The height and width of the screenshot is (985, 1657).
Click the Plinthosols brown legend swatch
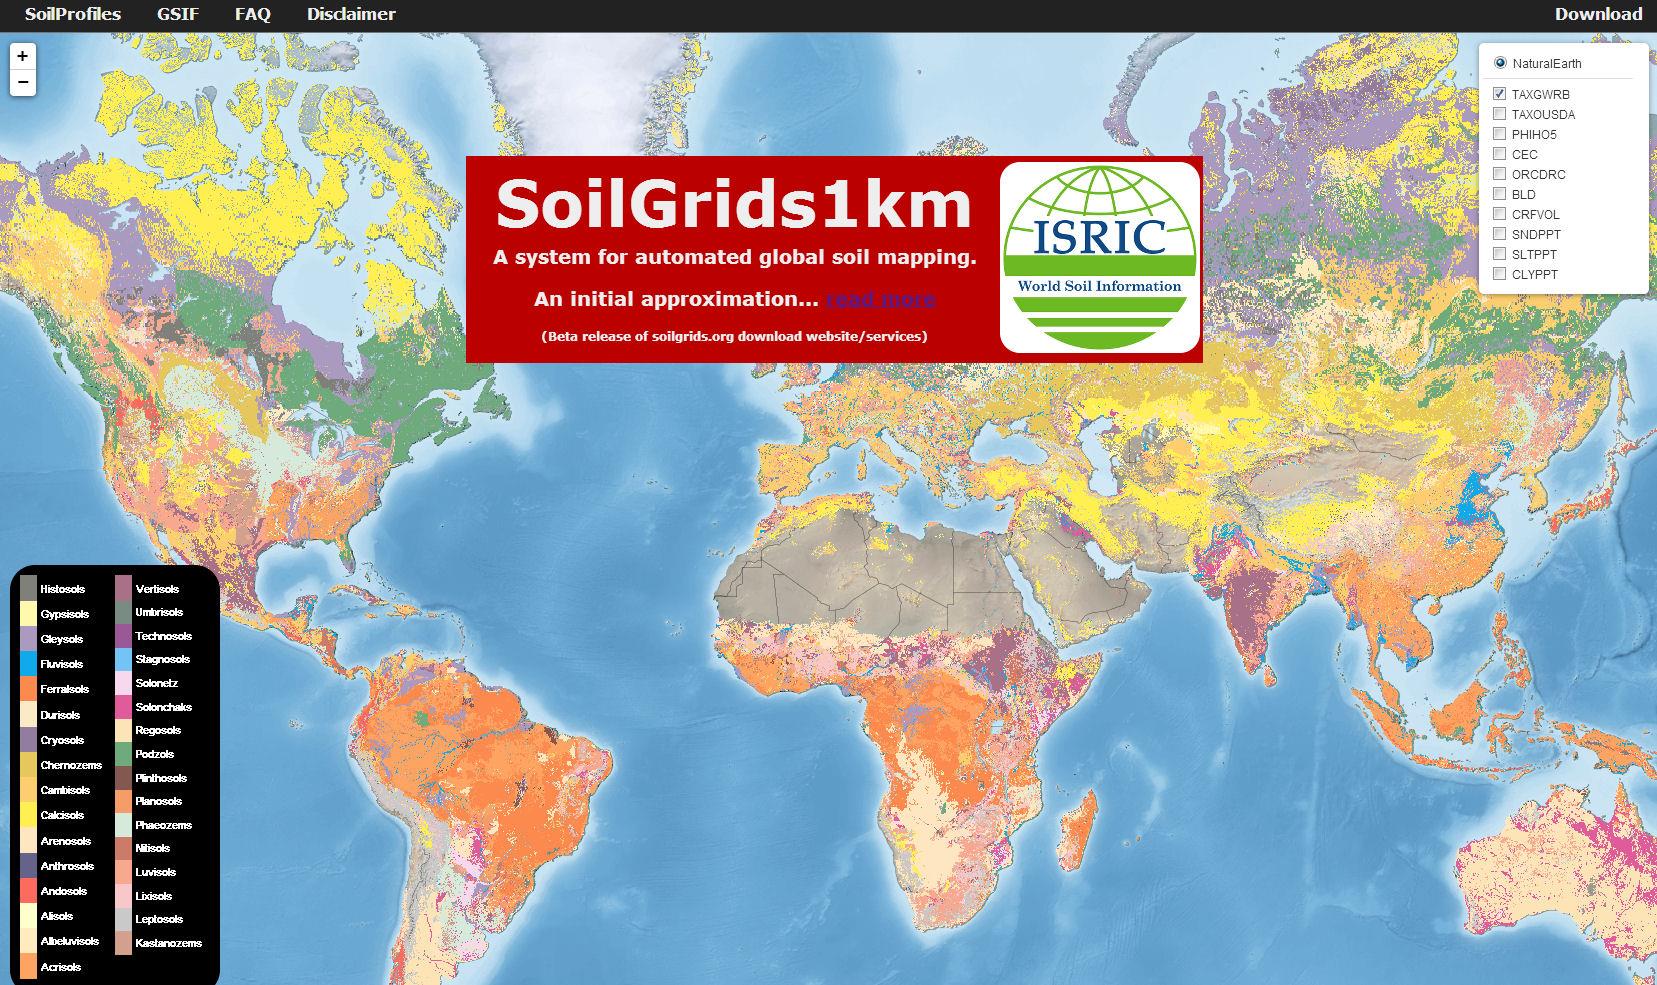point(124,778)
